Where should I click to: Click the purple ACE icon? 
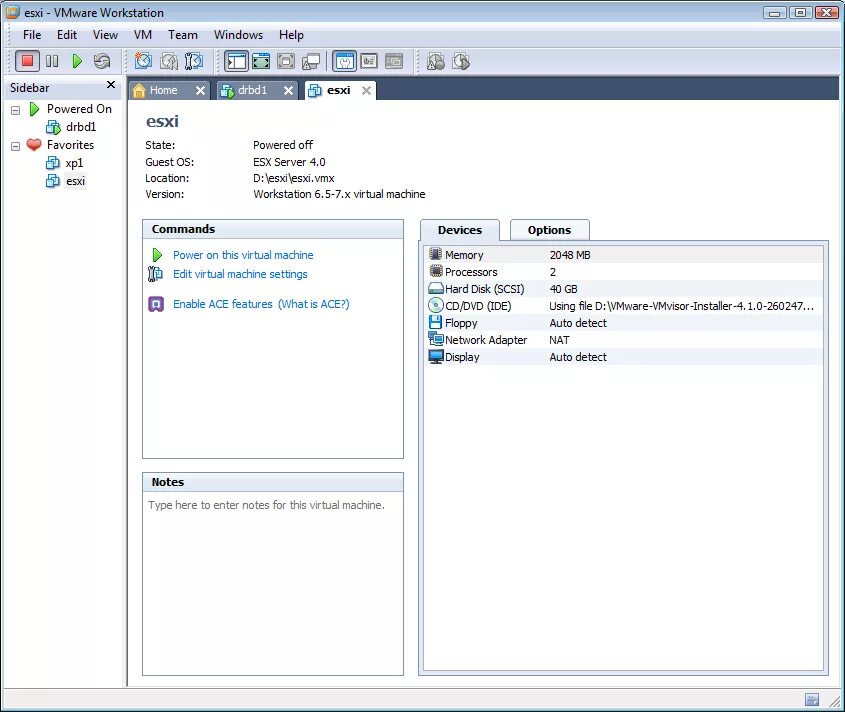[156, 304]
